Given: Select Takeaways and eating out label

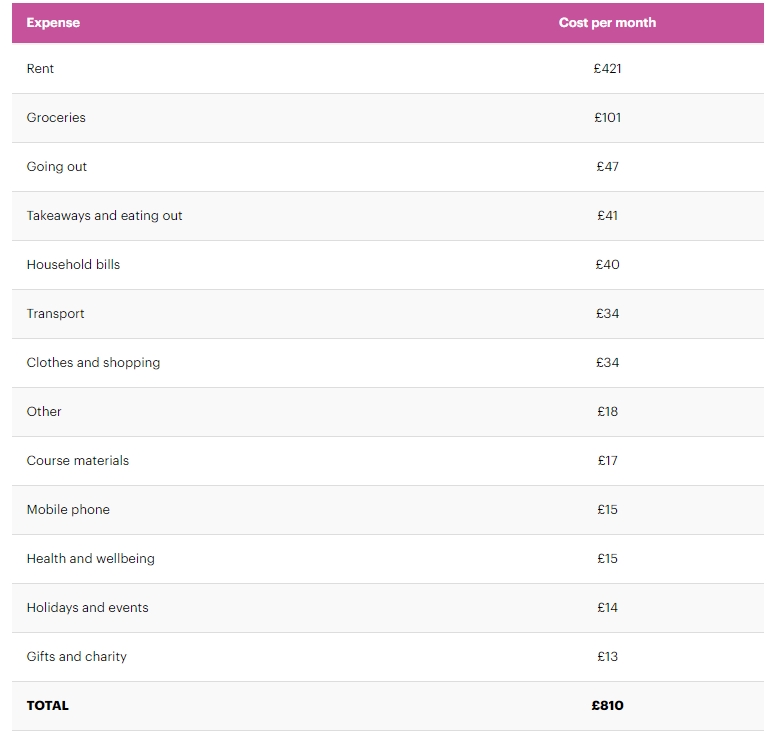Looking at the screenshot, I should pyautogui.click(x=104, y=216).
